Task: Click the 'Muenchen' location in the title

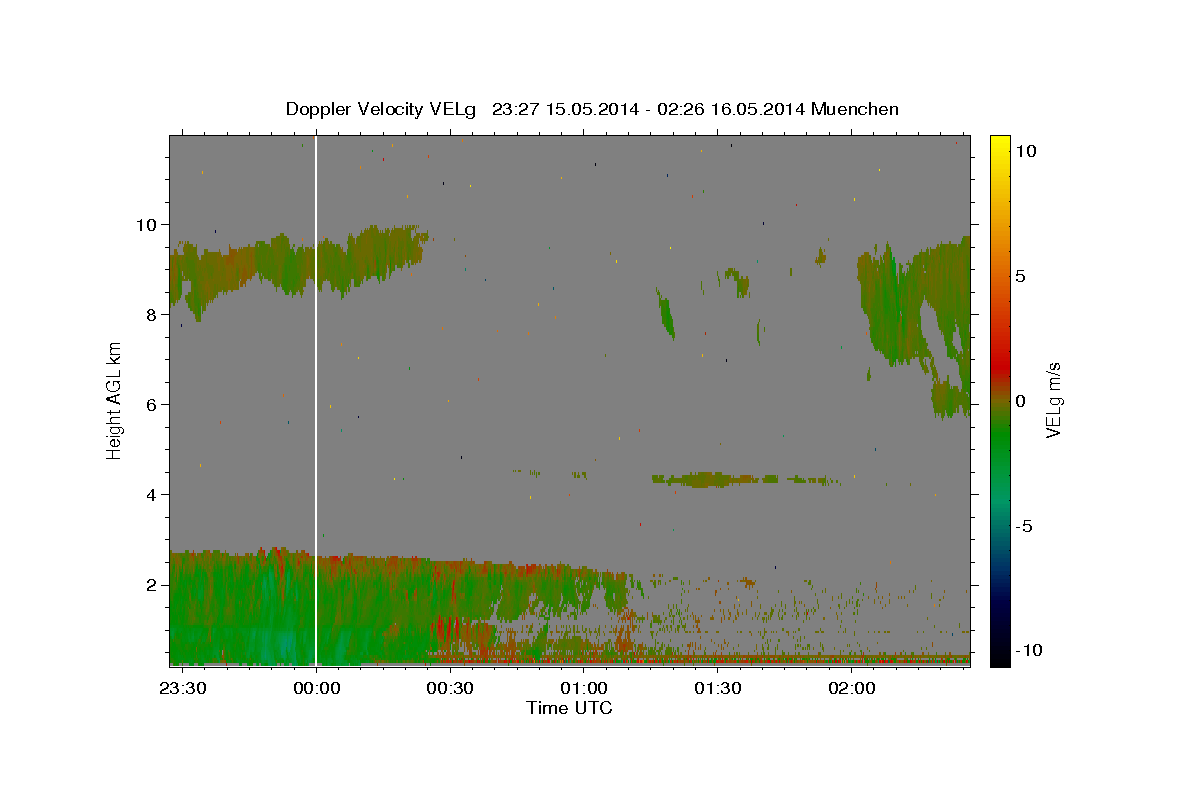Action: coord(856,109)
